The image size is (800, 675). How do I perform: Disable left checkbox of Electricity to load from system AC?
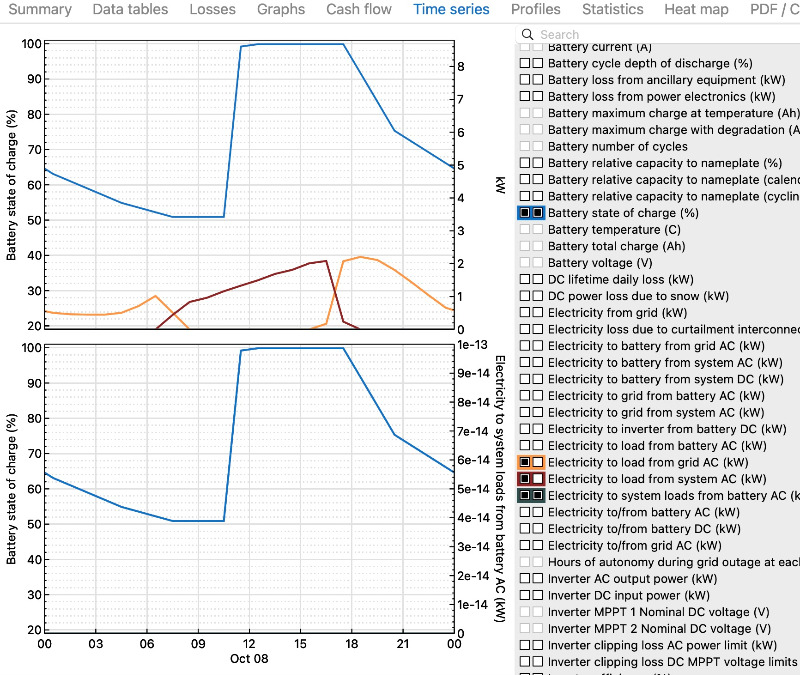coord(525,479)
